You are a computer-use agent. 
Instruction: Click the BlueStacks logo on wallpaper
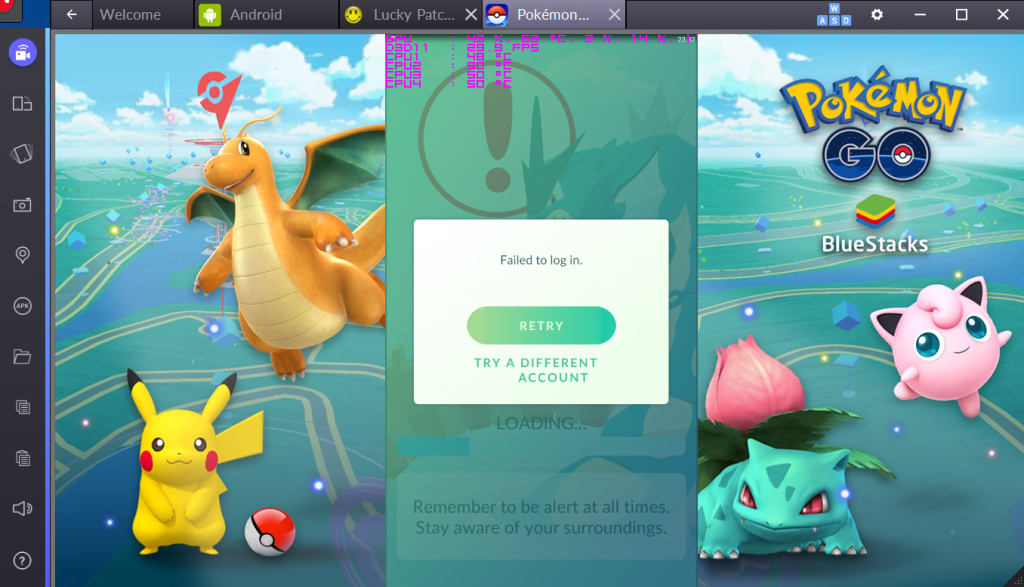(874, 224)
